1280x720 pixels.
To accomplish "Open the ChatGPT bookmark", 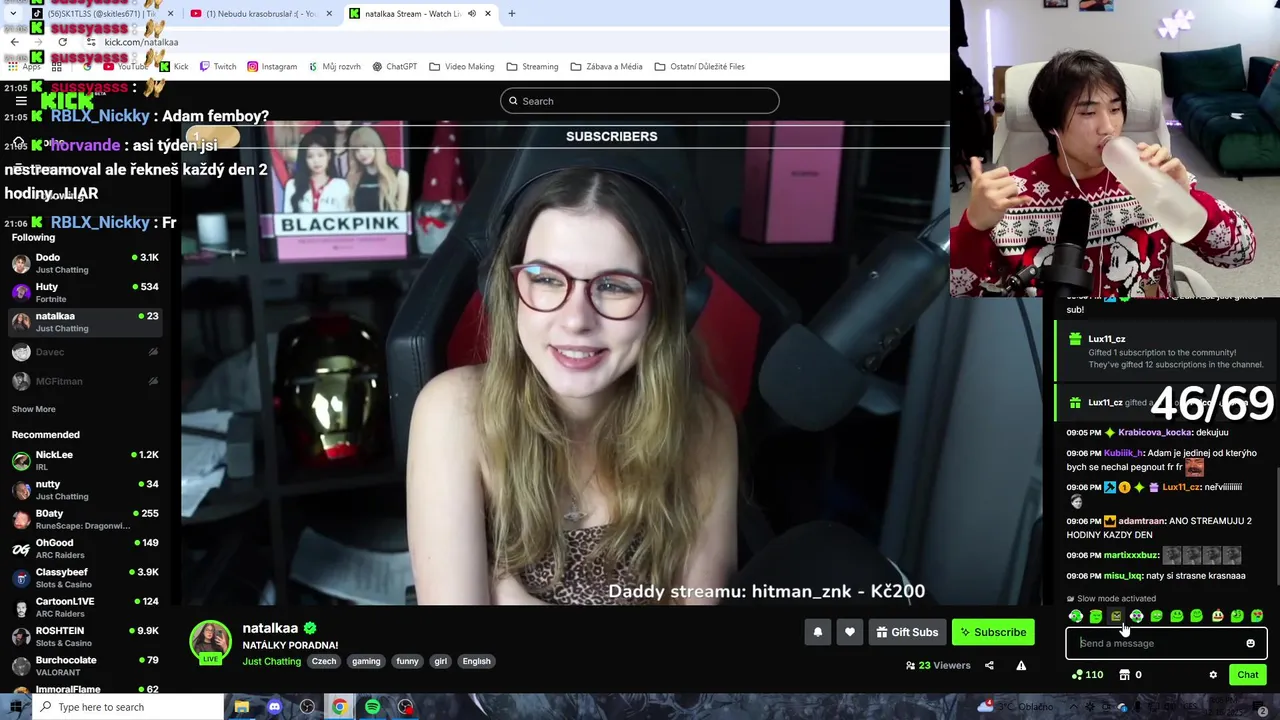I will click(394, 66).
